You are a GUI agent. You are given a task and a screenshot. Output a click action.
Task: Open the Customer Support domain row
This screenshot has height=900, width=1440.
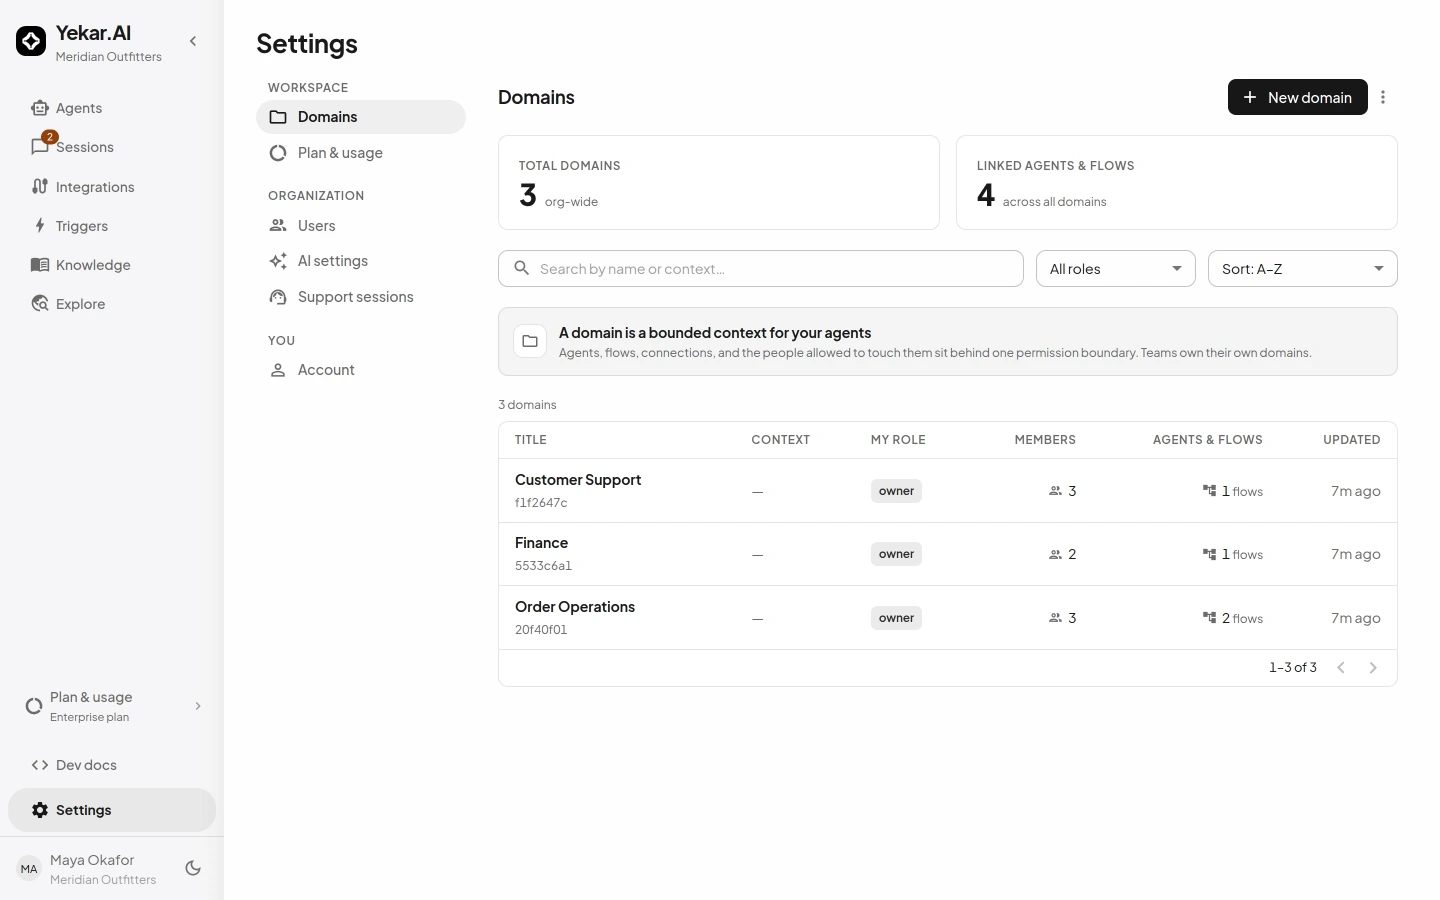coord(948,491)
